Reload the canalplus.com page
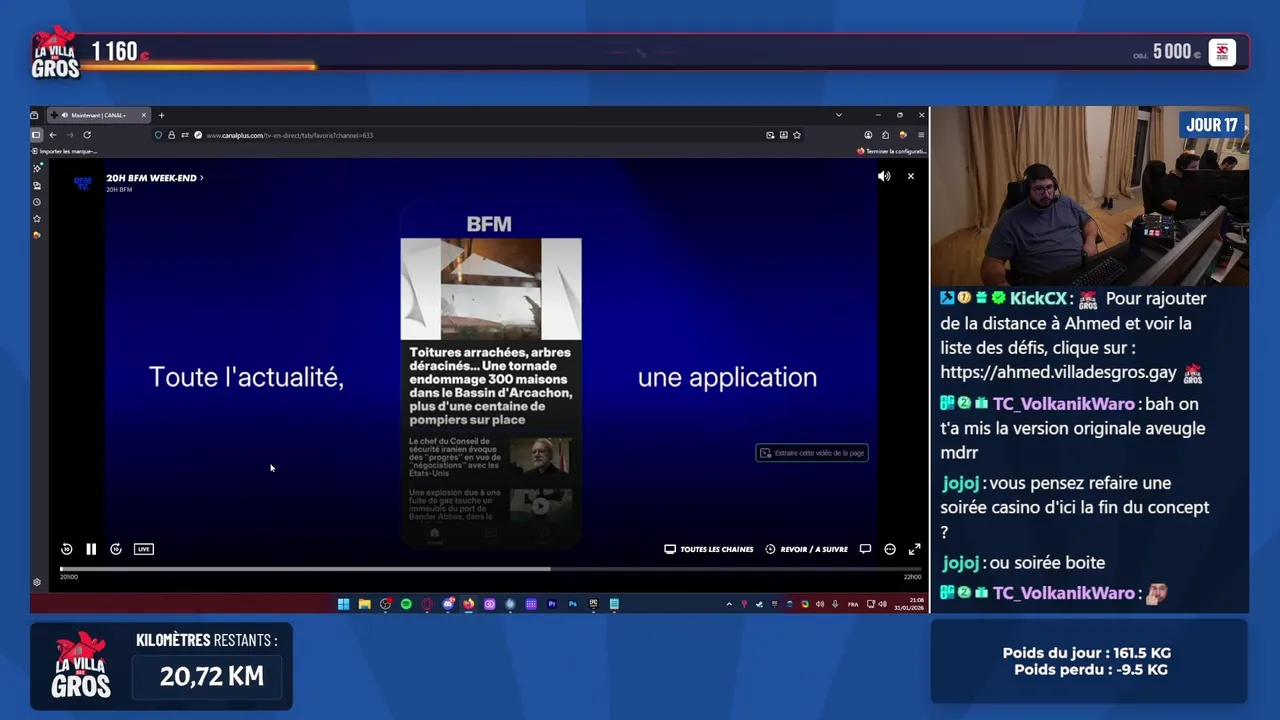1280x720 pixels. pos(87,135)
